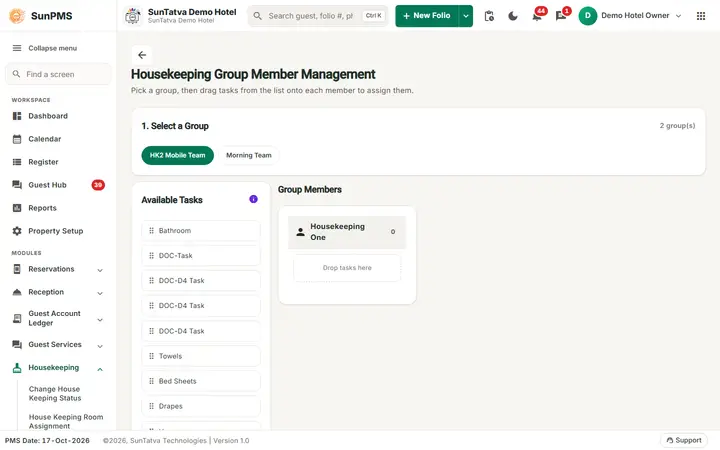Screen dimensions: 720x450
Task: Click the Drop tasks here zone
Action: (347, 268)
